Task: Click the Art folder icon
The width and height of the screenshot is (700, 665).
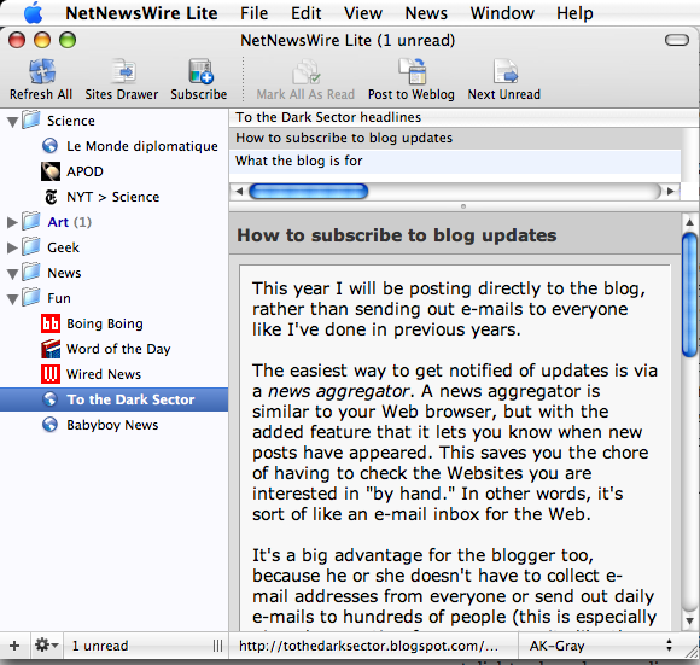Action: pyautogui.click(x=31, y=221)
